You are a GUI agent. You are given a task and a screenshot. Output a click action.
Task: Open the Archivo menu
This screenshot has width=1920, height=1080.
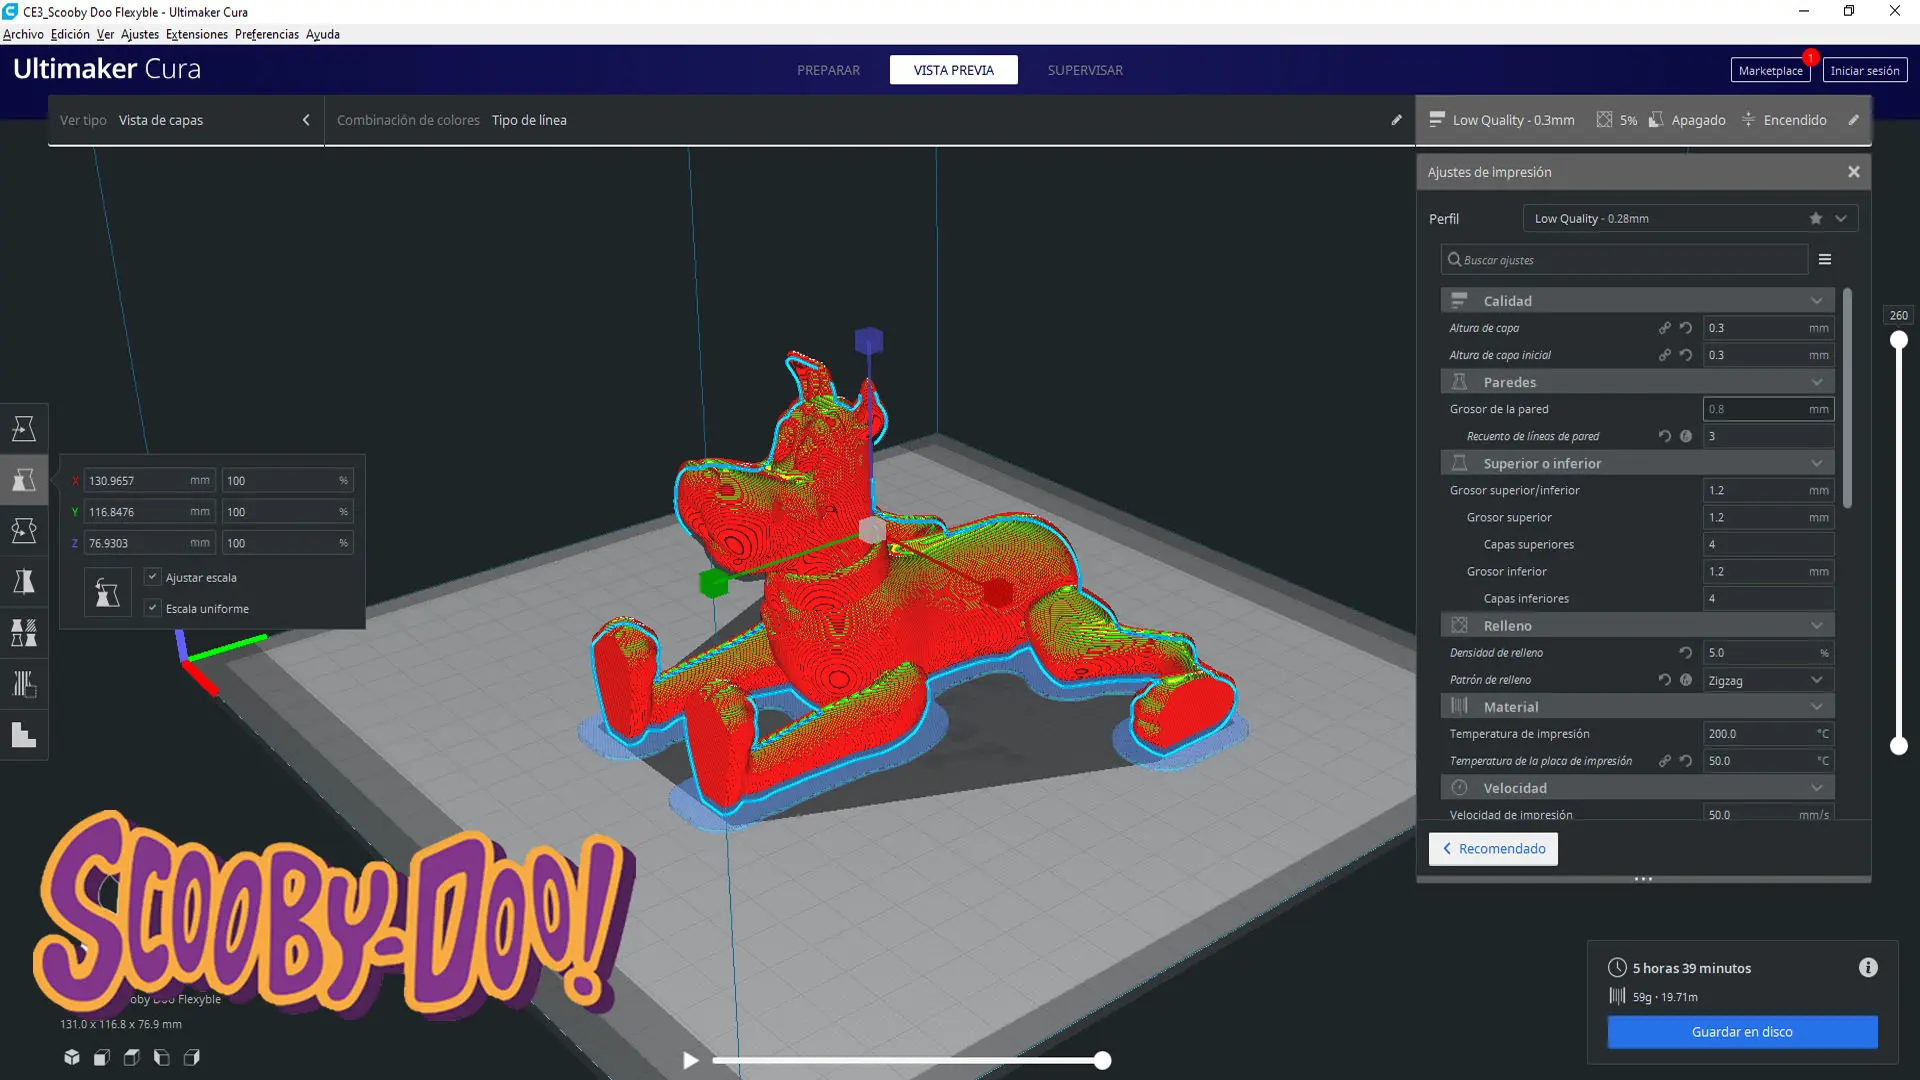[23, 34]
